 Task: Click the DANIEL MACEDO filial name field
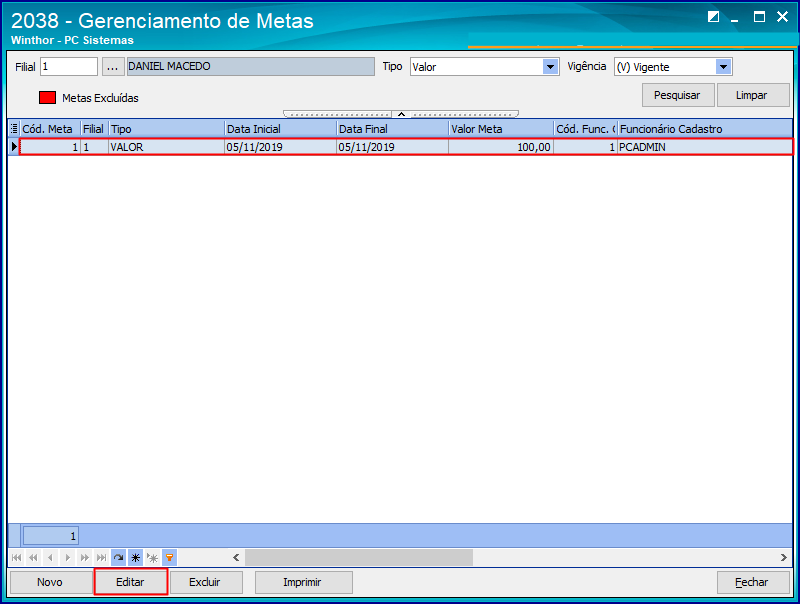pyautogui.click(x=251, y=67)
